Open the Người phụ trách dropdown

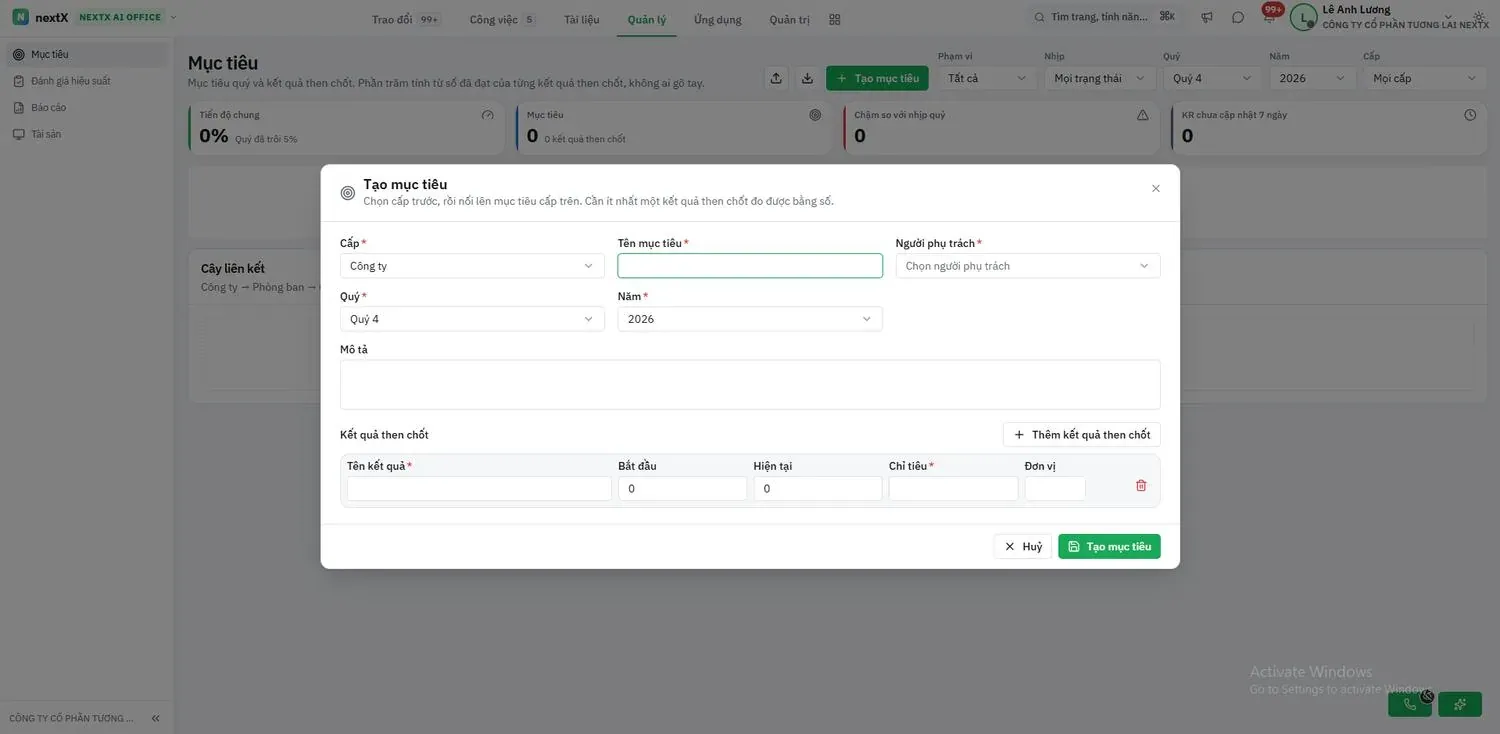(1028, 266)
